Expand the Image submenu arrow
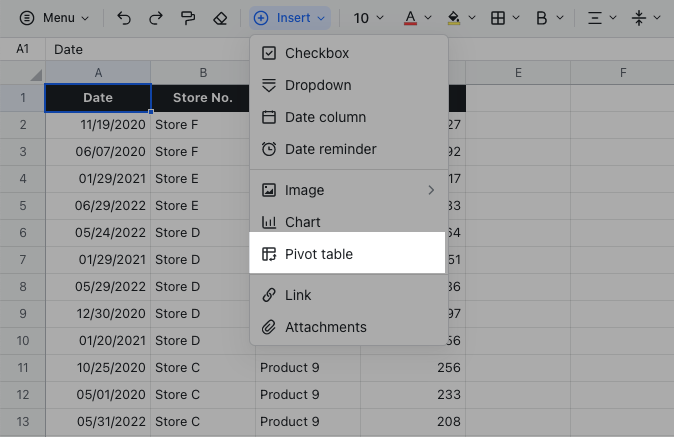 432,190
